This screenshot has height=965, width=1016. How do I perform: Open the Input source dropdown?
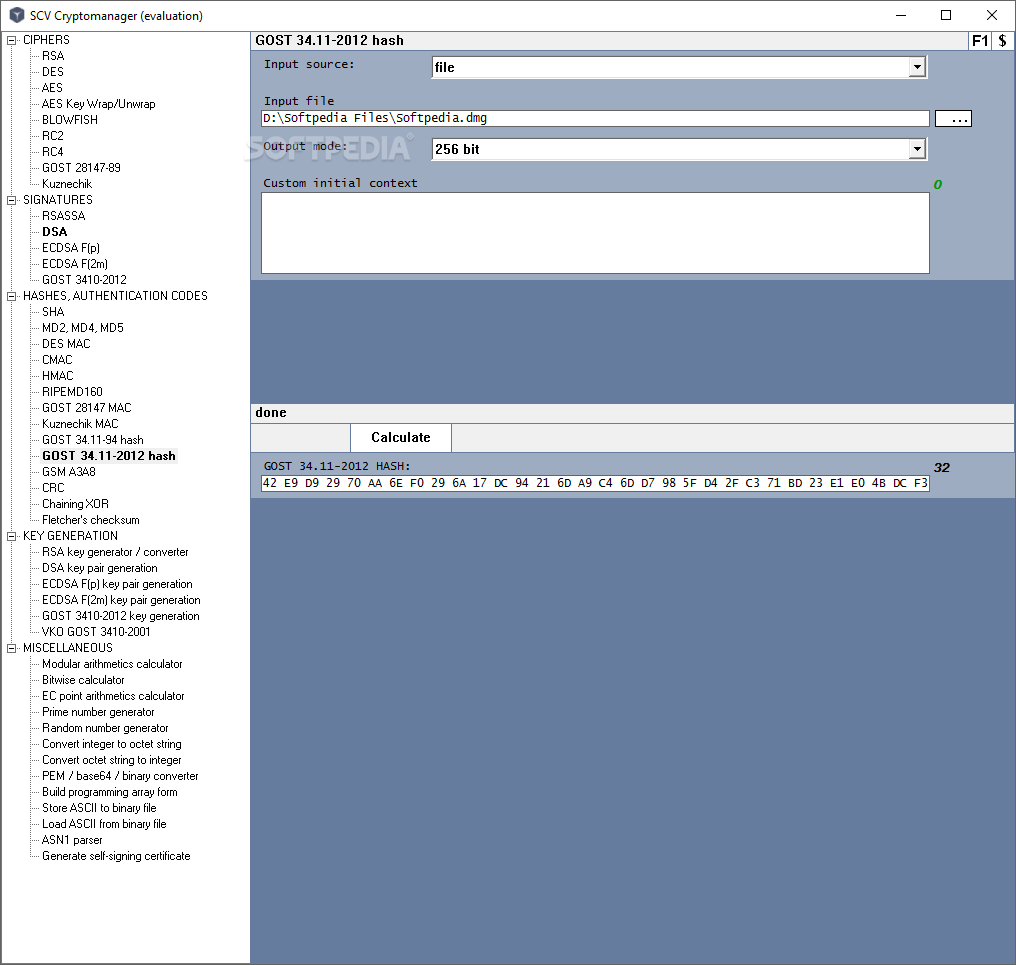tap(917, 67)
